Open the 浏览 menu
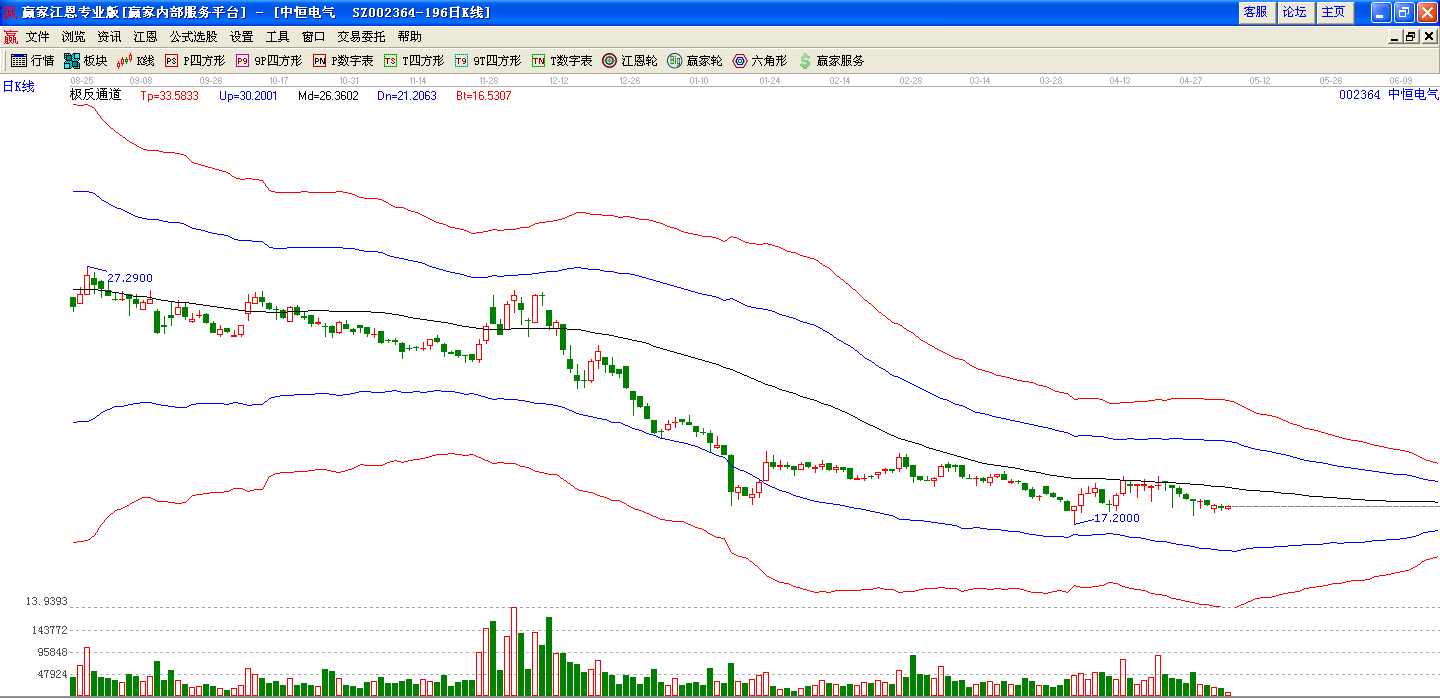The image size is (1440, 700). (x=74, y=37)
